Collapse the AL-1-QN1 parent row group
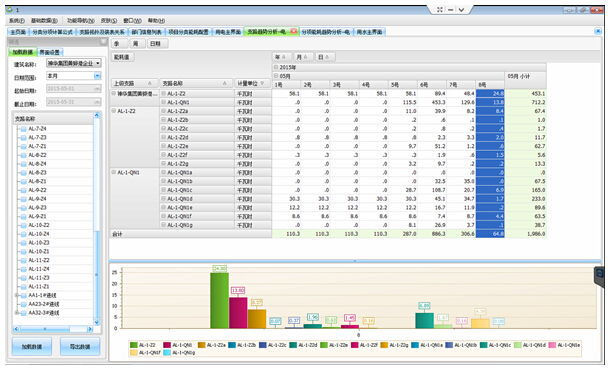This screenshot has width=611, height=371. pyautogui.click(x=114, y=172)
